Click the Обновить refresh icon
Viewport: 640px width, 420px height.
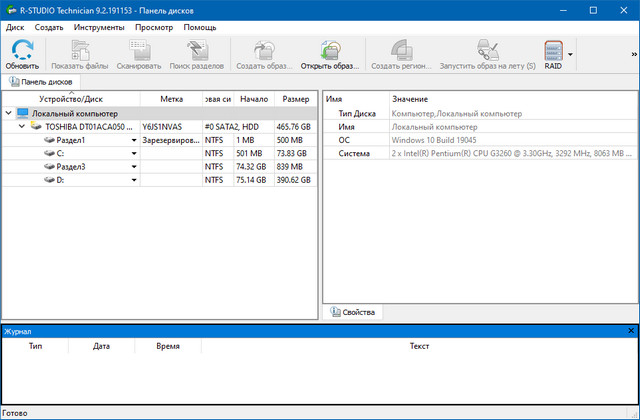point(22,50)
